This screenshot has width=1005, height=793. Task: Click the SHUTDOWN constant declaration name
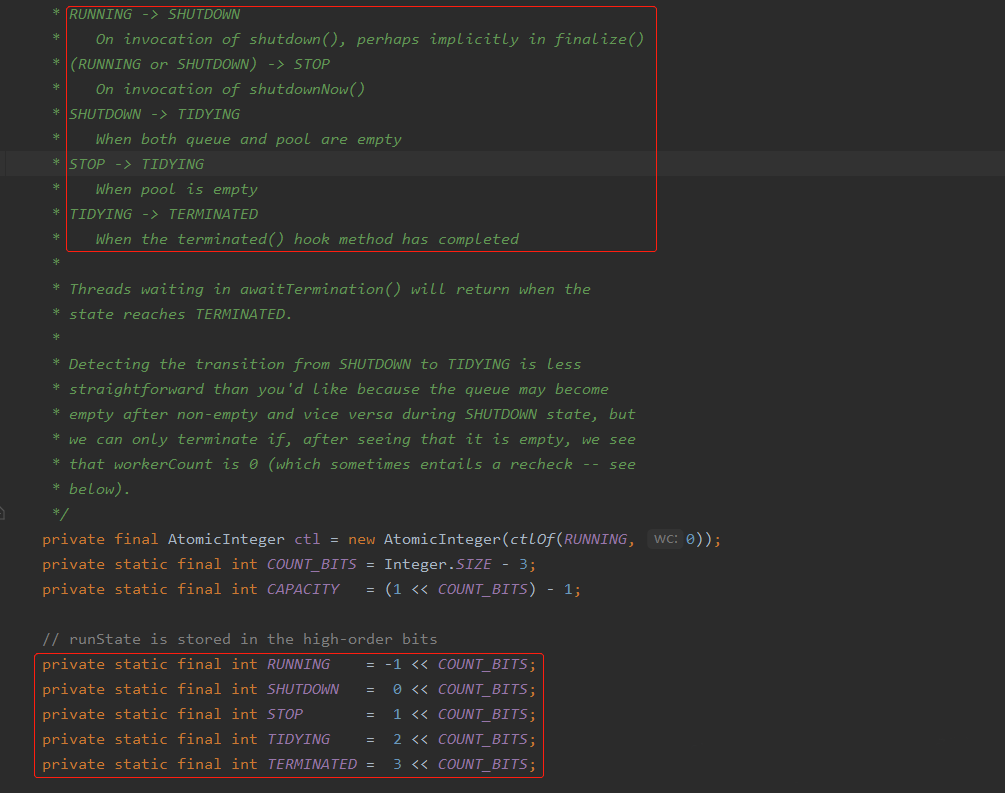(303, 689)
